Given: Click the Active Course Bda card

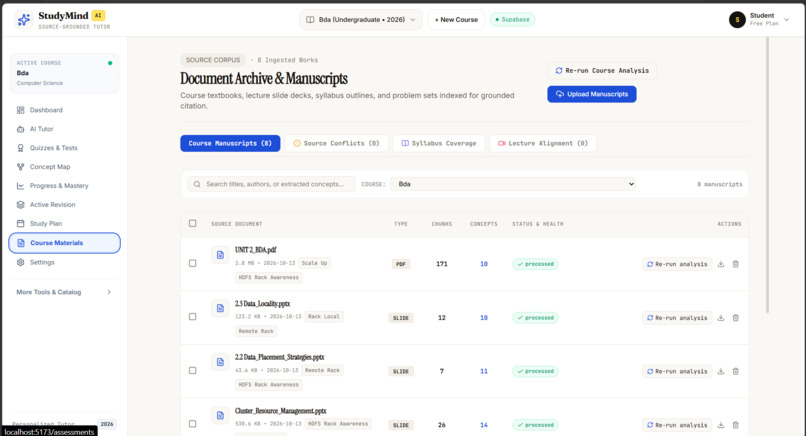Looking at the screenshot, I should [x=64, y=73].
